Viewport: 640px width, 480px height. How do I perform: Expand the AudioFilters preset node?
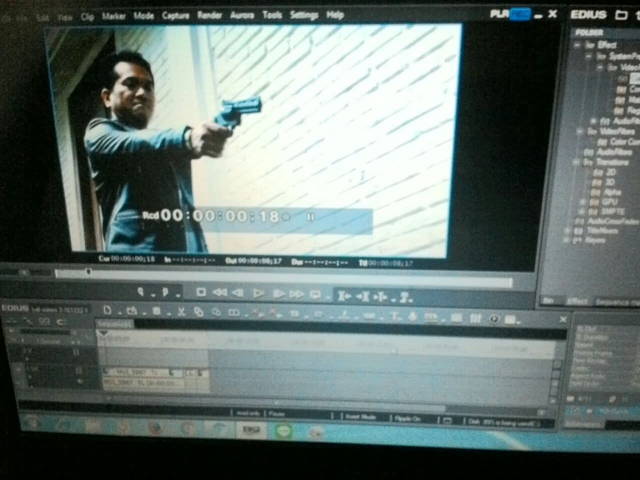[x=593, y=121]
